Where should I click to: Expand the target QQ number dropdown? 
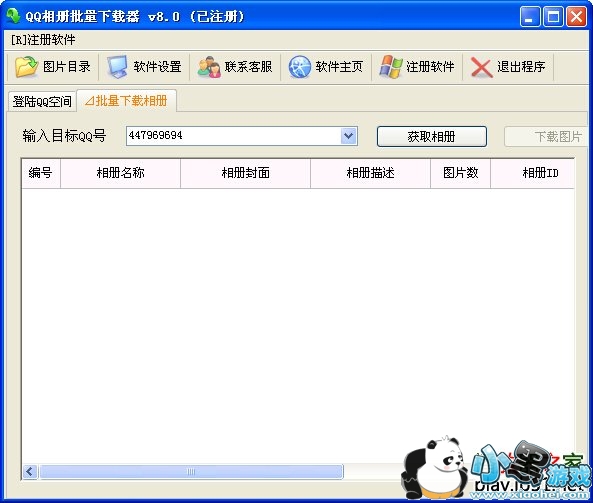[x=349, y=136]
